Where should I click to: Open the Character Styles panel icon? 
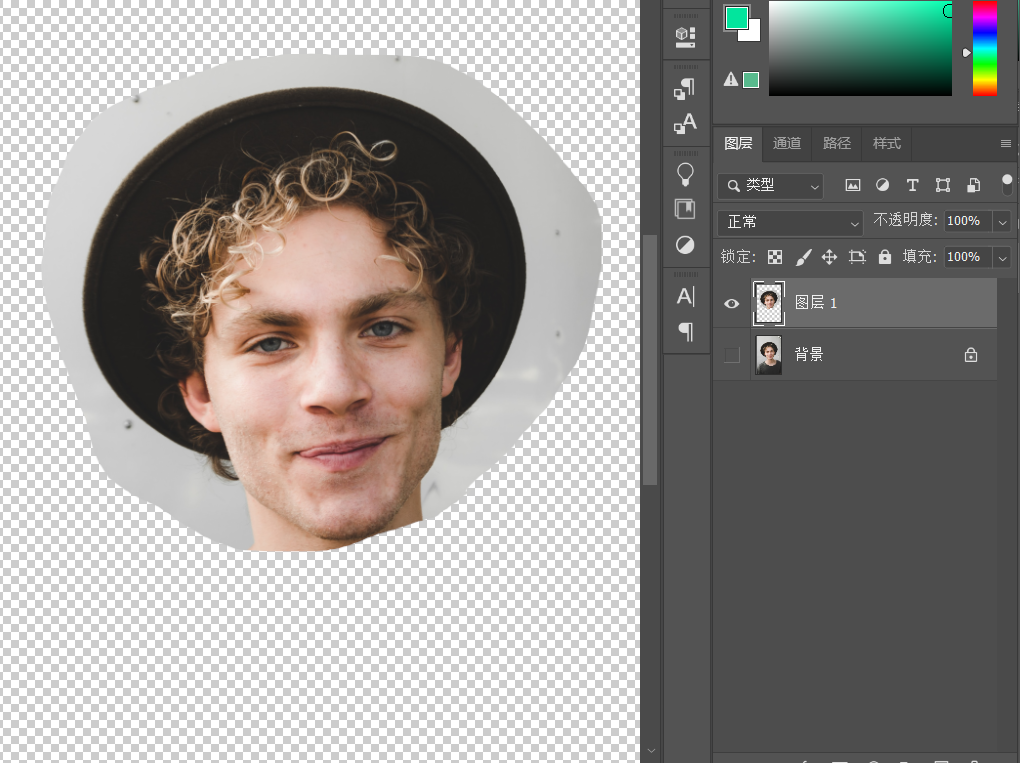pyautogui.click(x=685, y=123)
